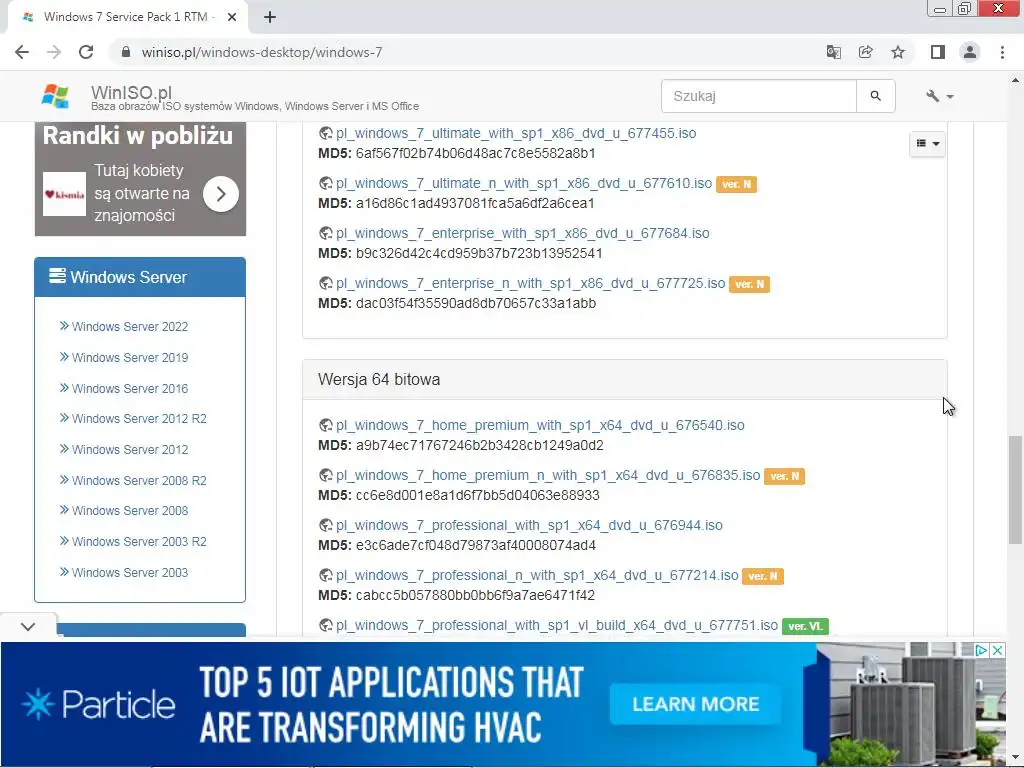Viewport: 1024px width, 768px height.
Task: Open Windows Server 2012 R2 link
Action: click(138, 419)
